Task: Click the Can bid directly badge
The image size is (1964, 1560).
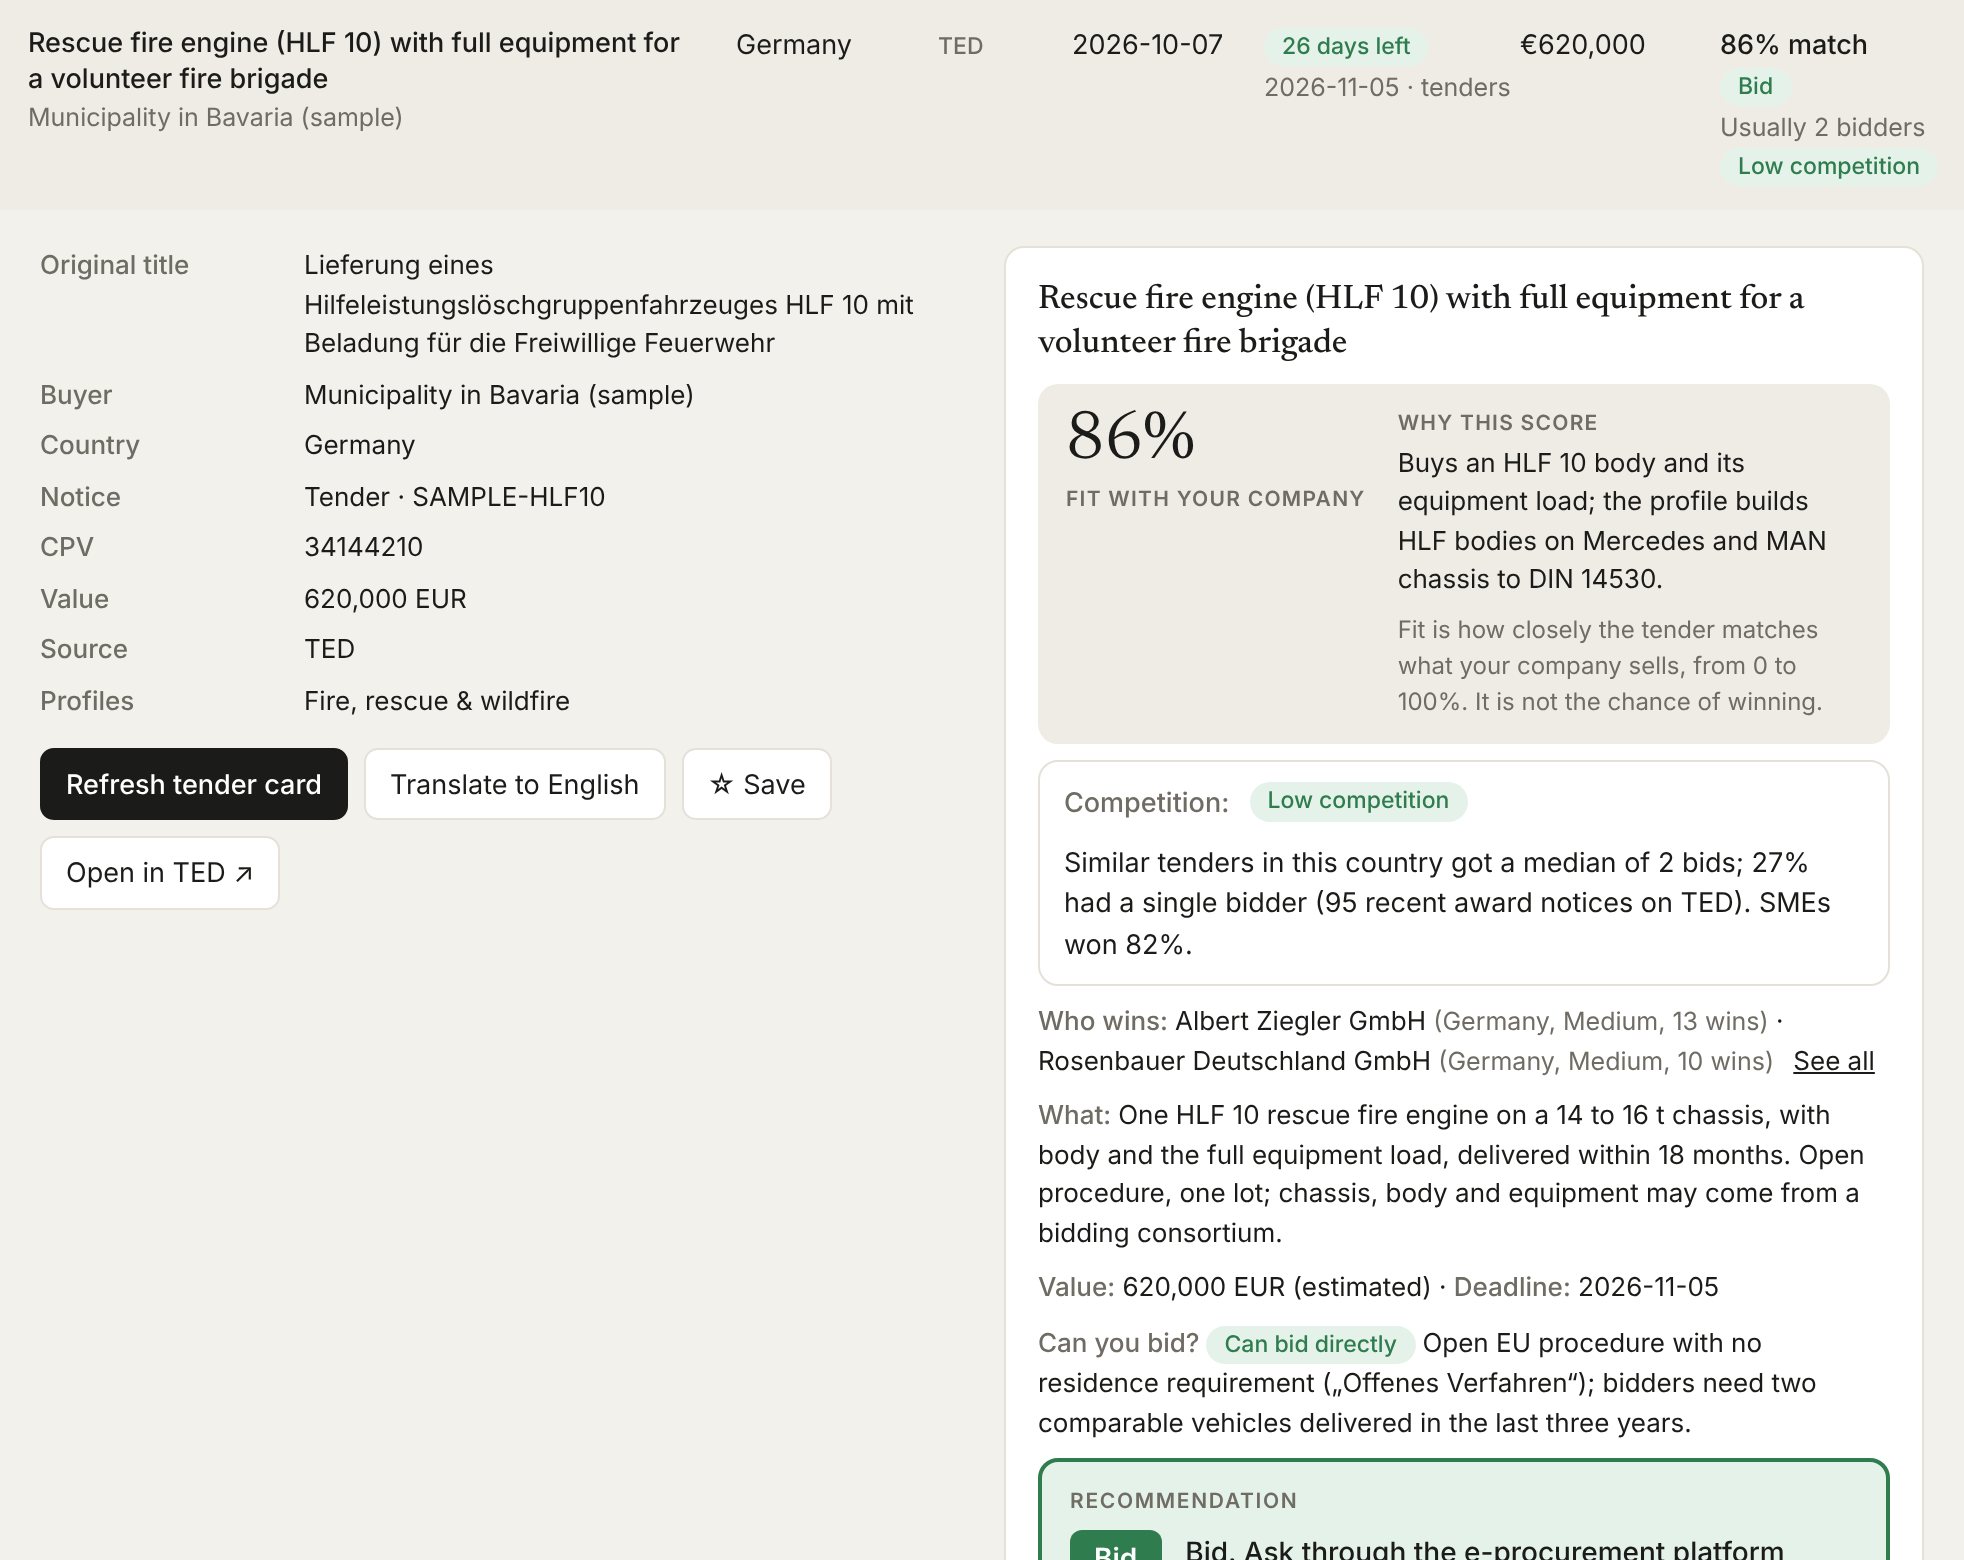Action: pos(1310,1344)
